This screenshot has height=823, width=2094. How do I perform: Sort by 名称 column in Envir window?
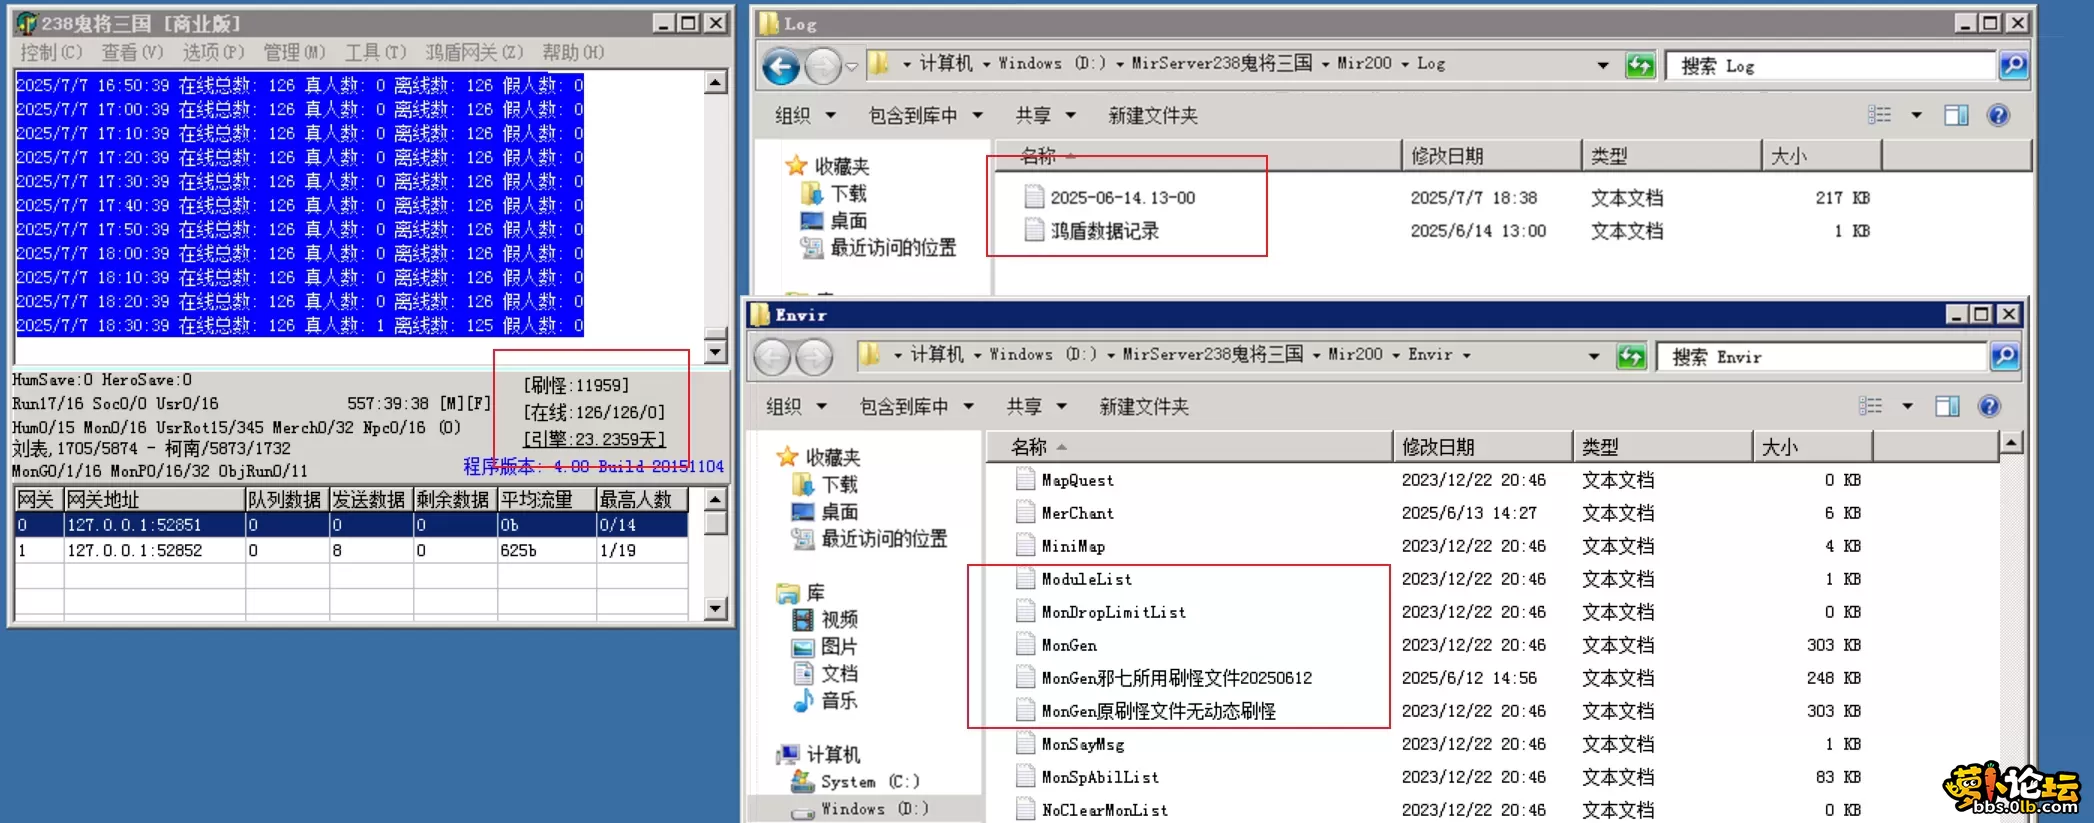tap(1189, 447)
